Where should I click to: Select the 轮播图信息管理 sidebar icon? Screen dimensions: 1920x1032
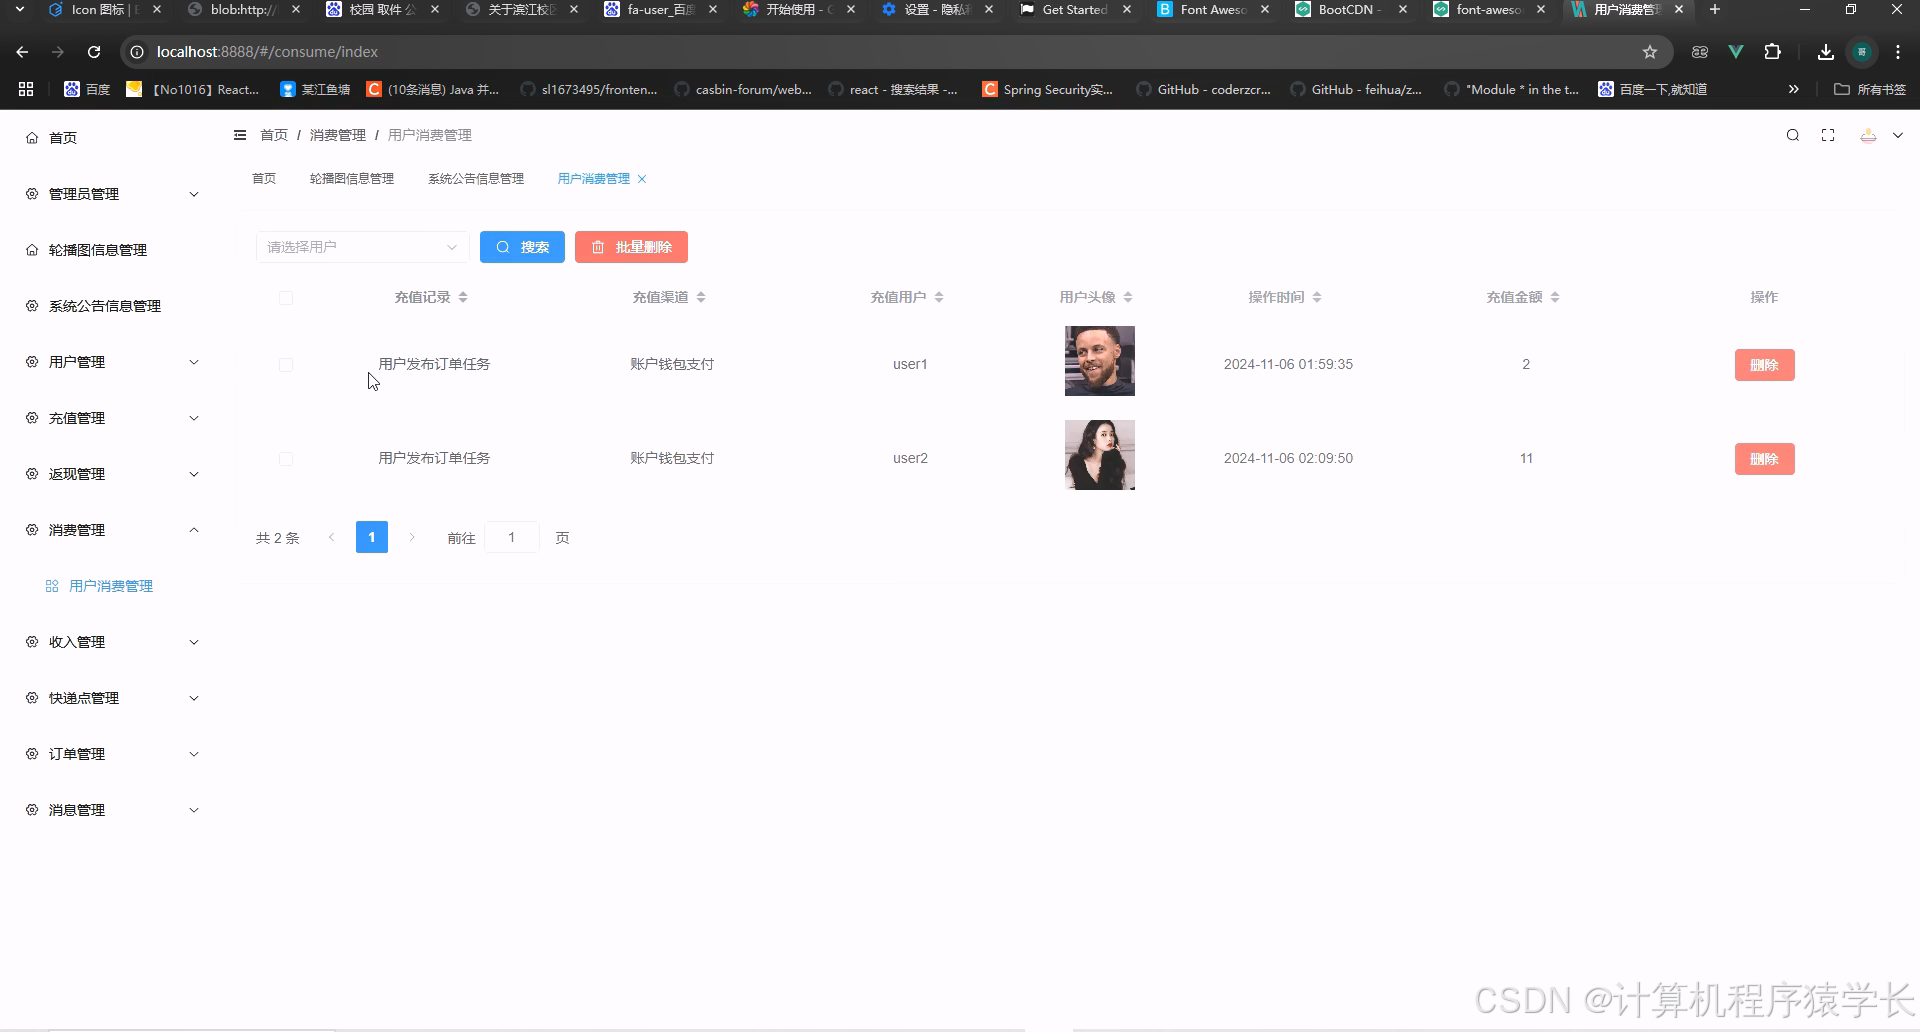pos(30,250)
